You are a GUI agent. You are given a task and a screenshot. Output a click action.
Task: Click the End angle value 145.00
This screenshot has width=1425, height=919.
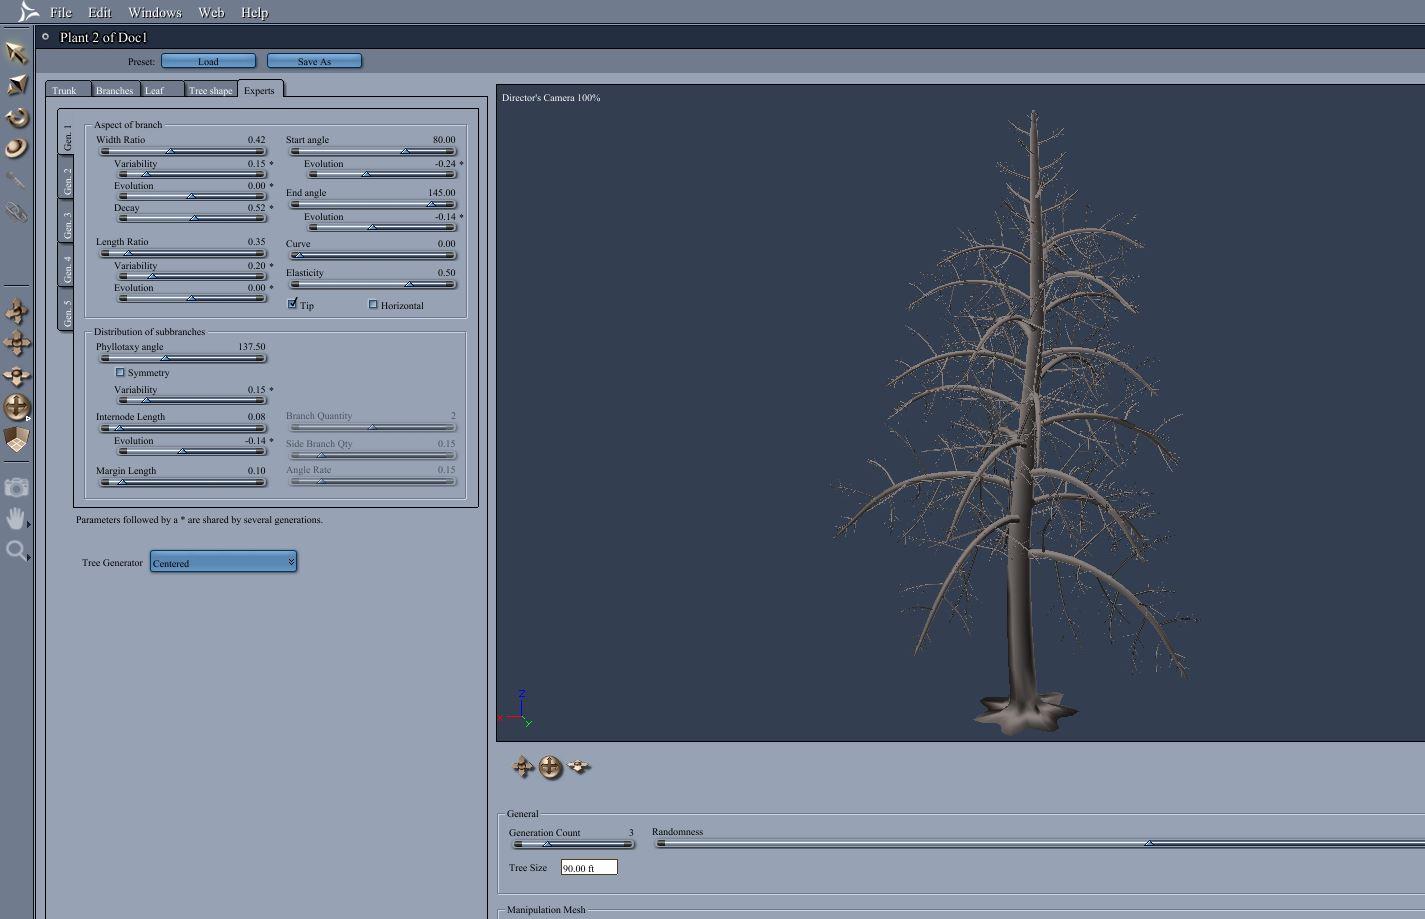(441, 193)
